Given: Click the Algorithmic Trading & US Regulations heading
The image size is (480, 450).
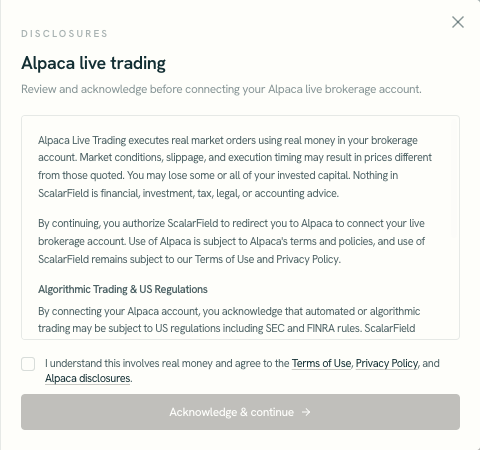Looking at the screenshot, I should coord(123,289).
